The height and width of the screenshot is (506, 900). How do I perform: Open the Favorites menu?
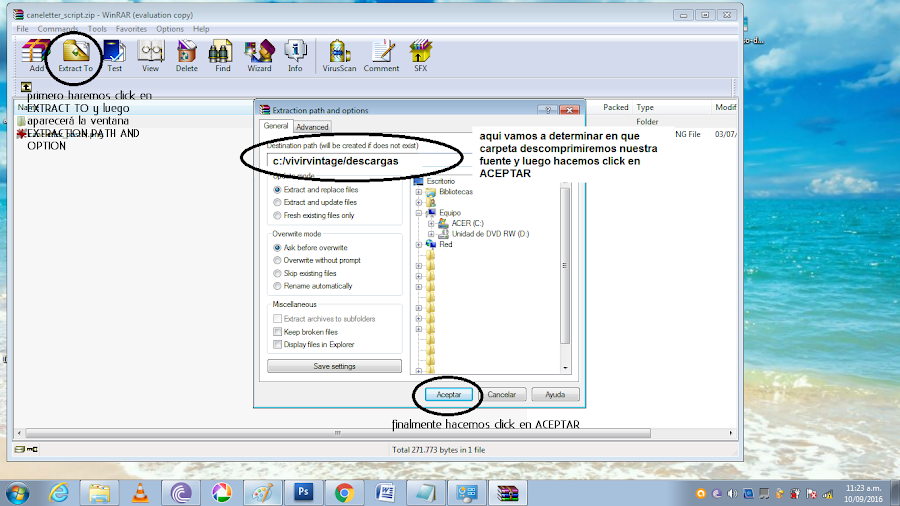[131, 29]
